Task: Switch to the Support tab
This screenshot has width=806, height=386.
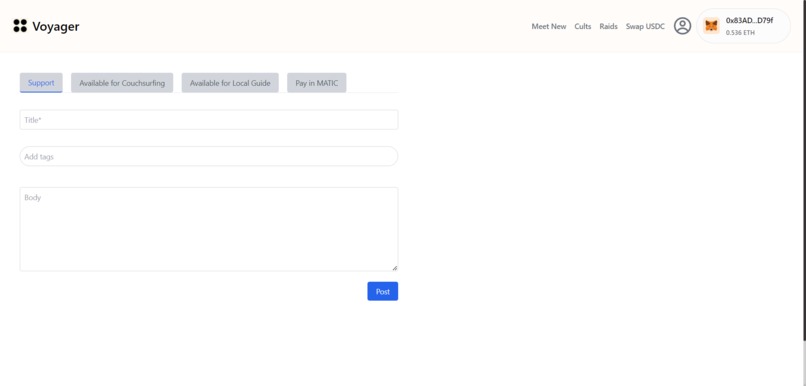Action: [41, 83]
